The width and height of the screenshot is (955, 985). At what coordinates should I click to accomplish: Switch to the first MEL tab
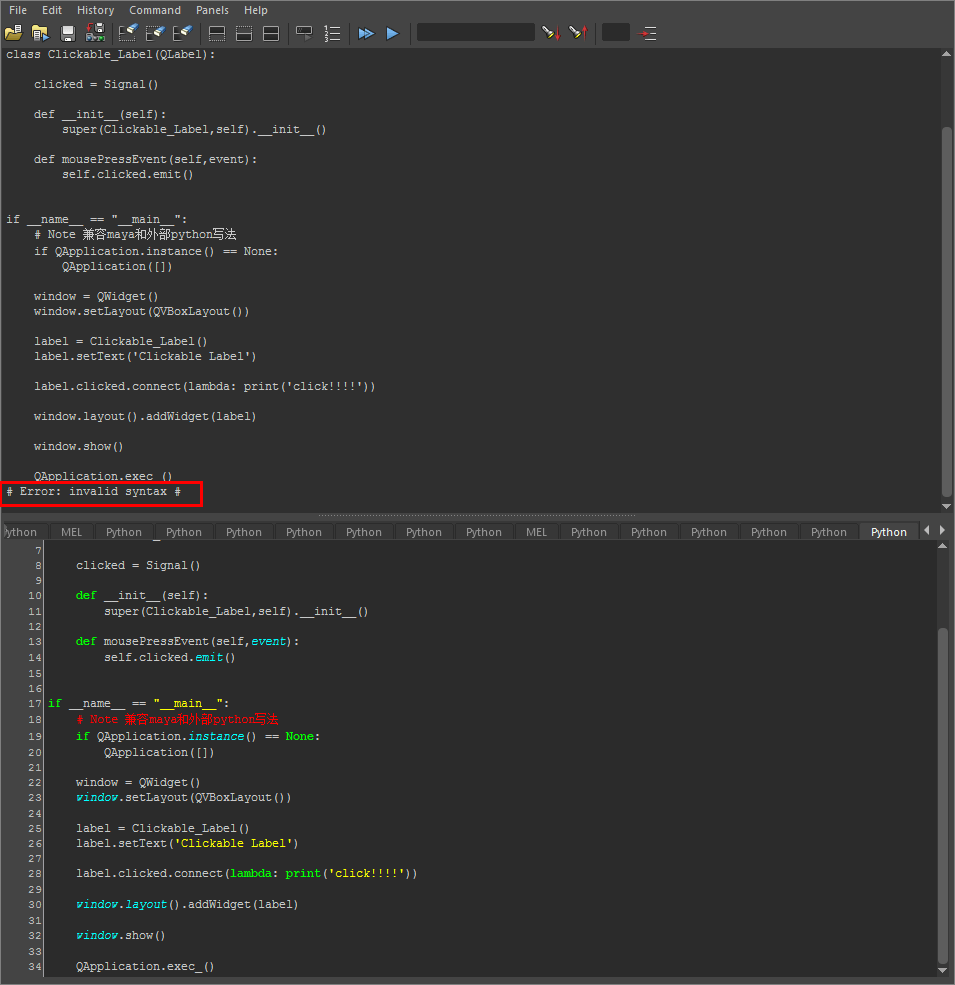pyautogui.click(x=71, y=531)
